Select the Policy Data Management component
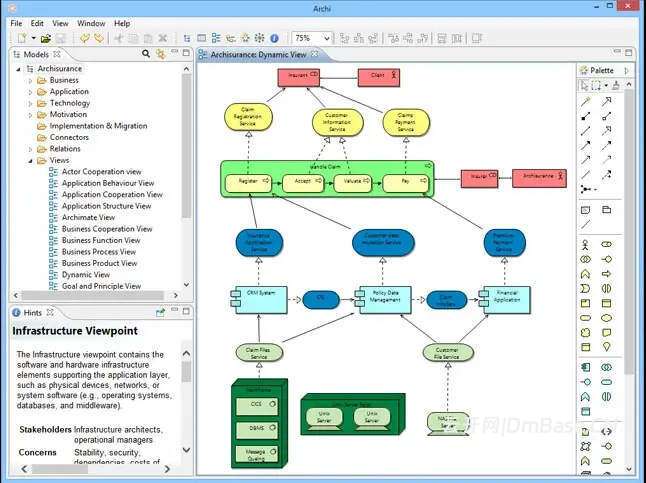The width and height of the screenshot is (646, 483). (383, 300)
